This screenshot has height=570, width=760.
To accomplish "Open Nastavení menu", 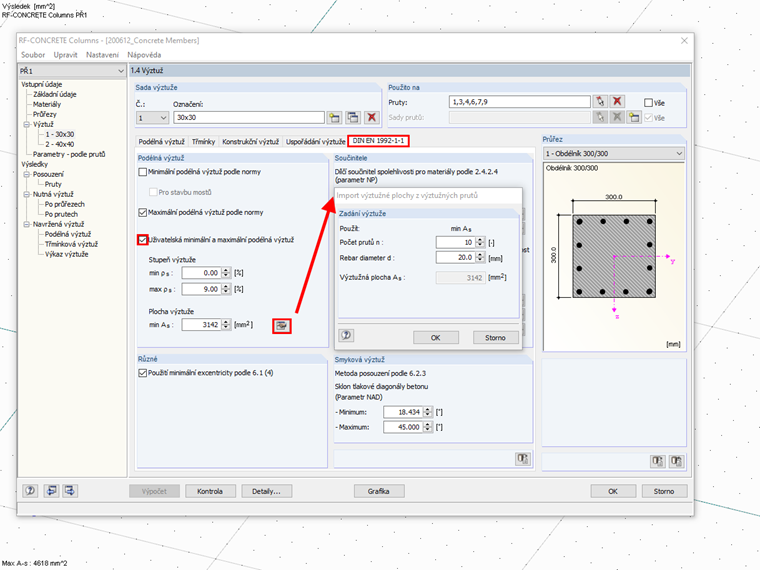I will (x=102, y=55).
